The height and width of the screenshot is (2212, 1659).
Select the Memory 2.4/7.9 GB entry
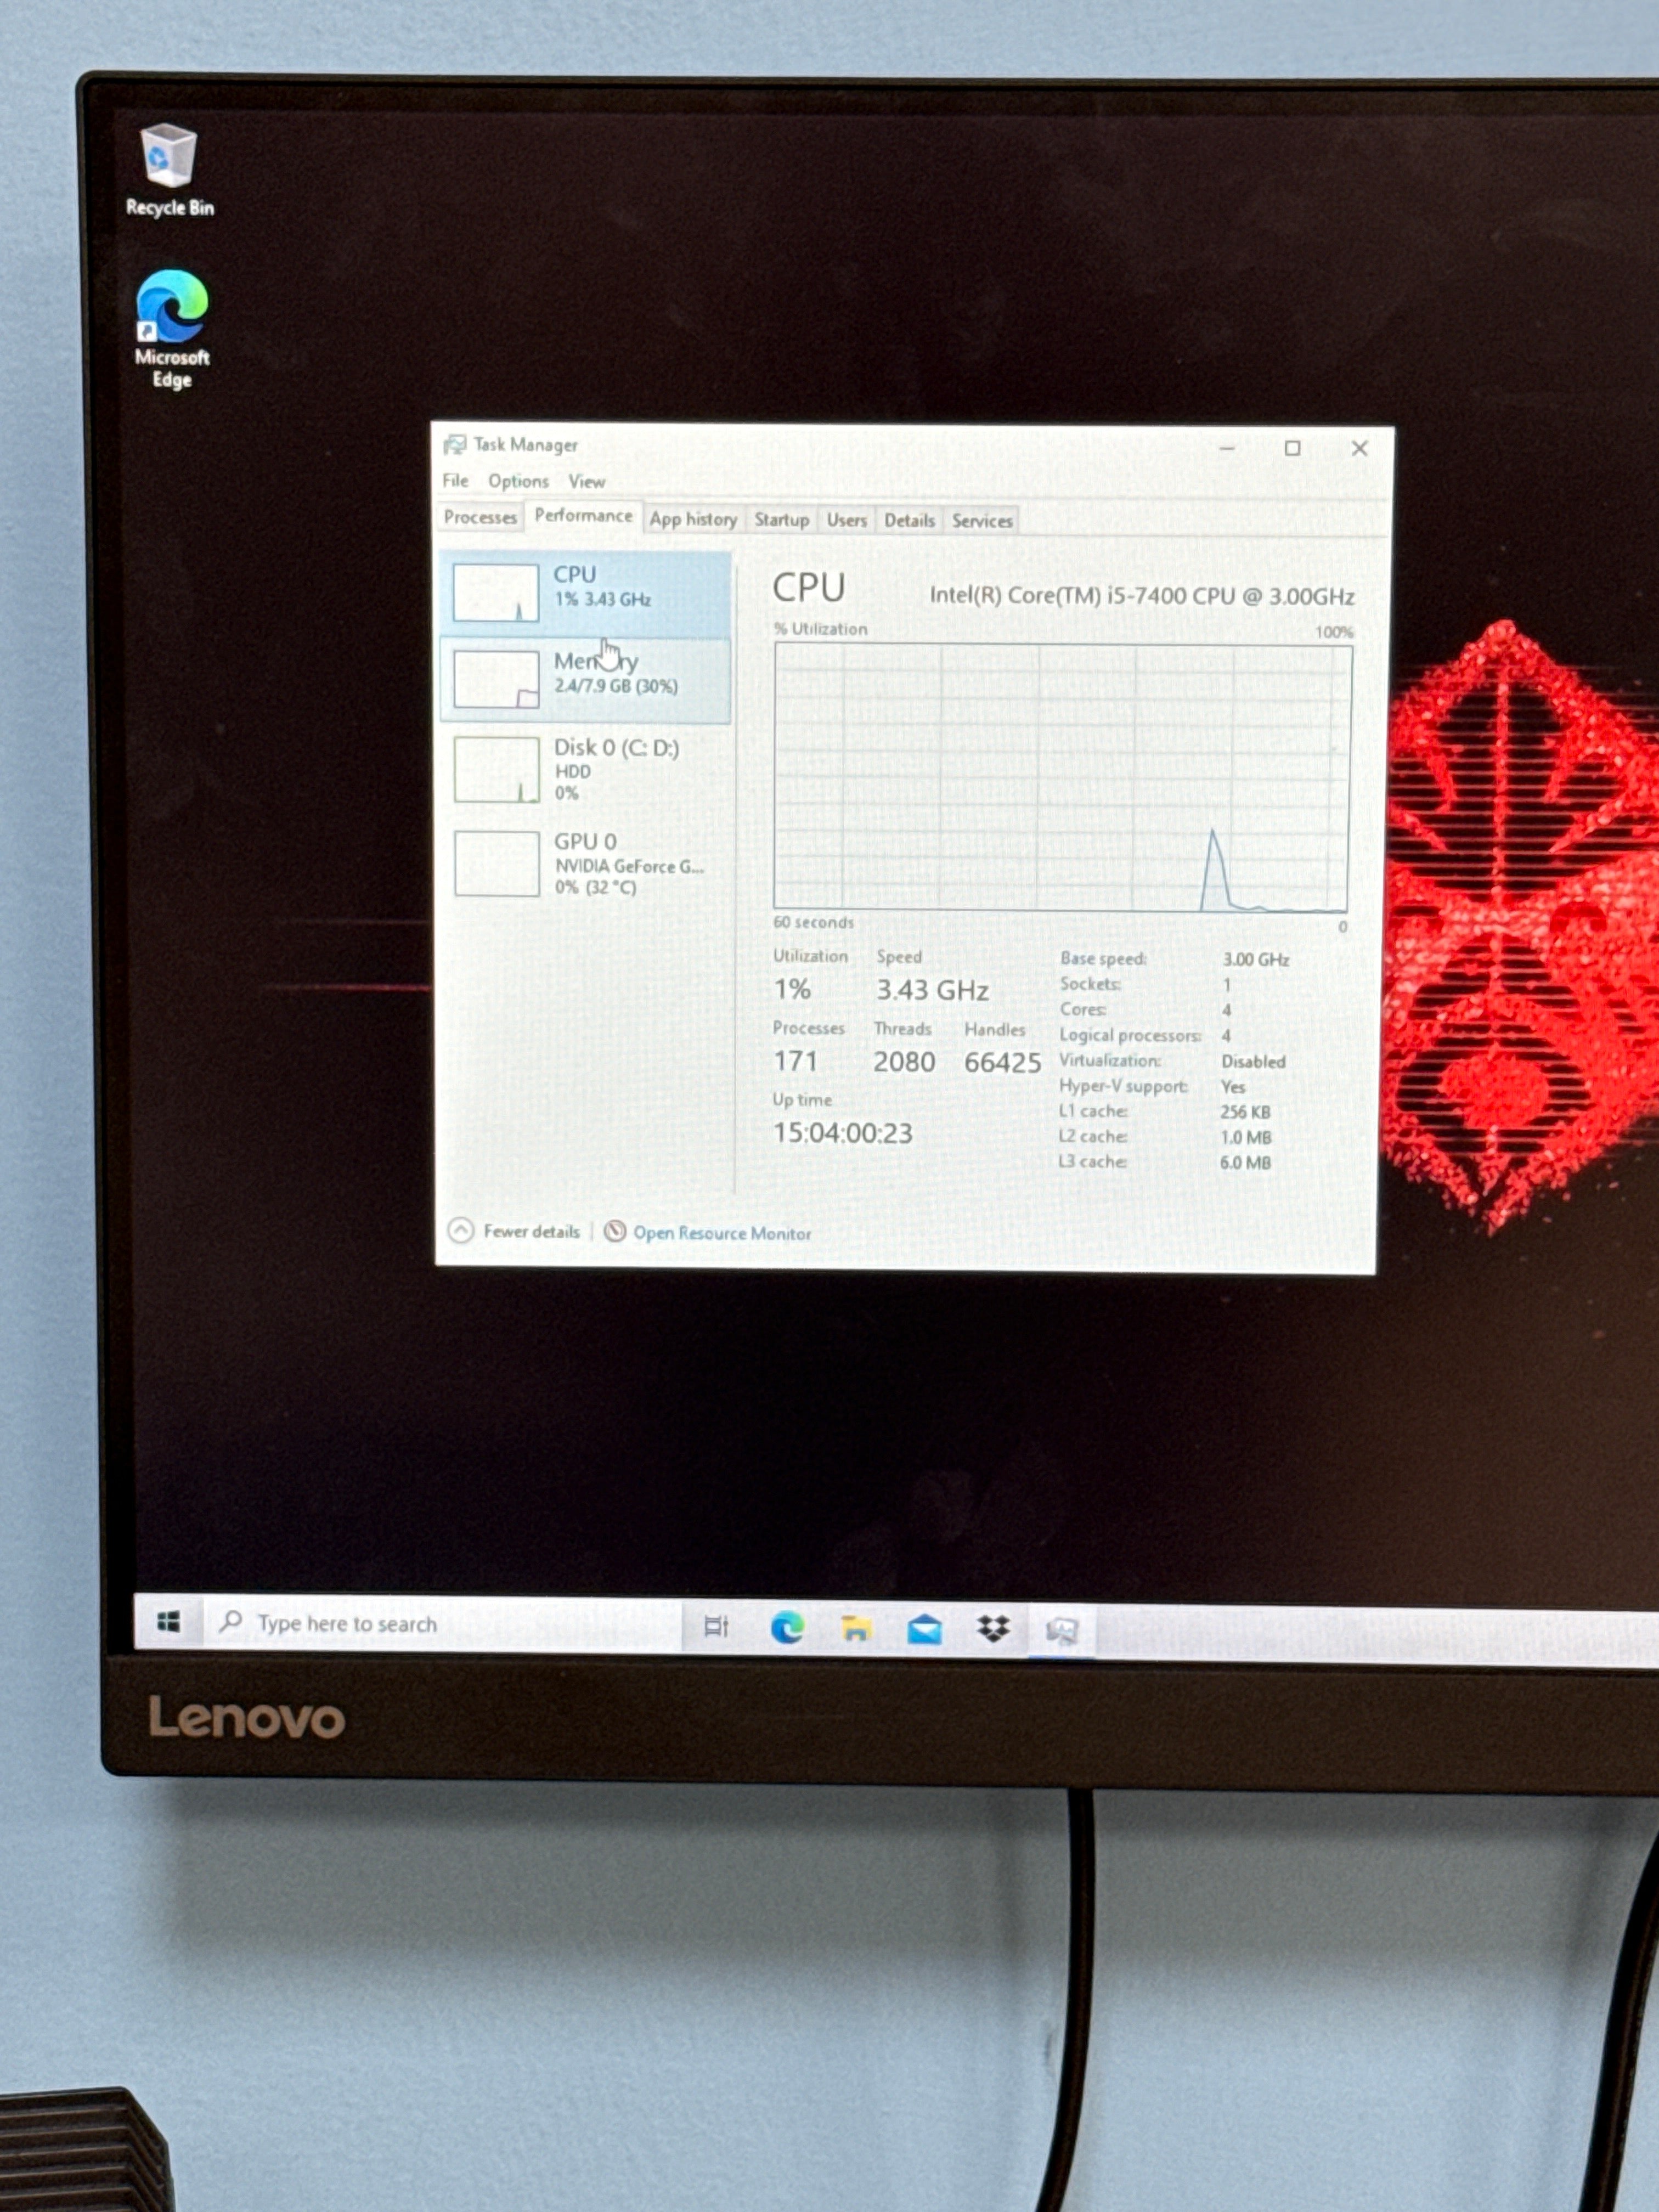[586, 680]
